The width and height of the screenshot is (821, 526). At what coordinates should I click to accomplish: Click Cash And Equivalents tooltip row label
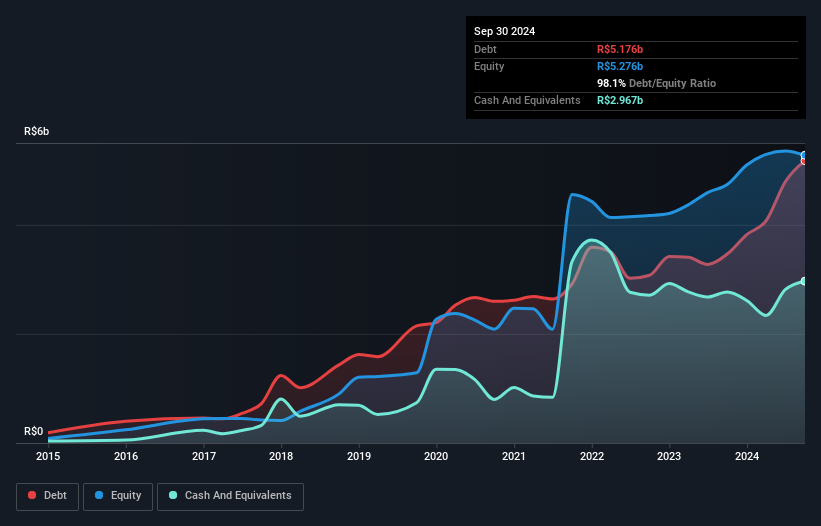point(527,100)
